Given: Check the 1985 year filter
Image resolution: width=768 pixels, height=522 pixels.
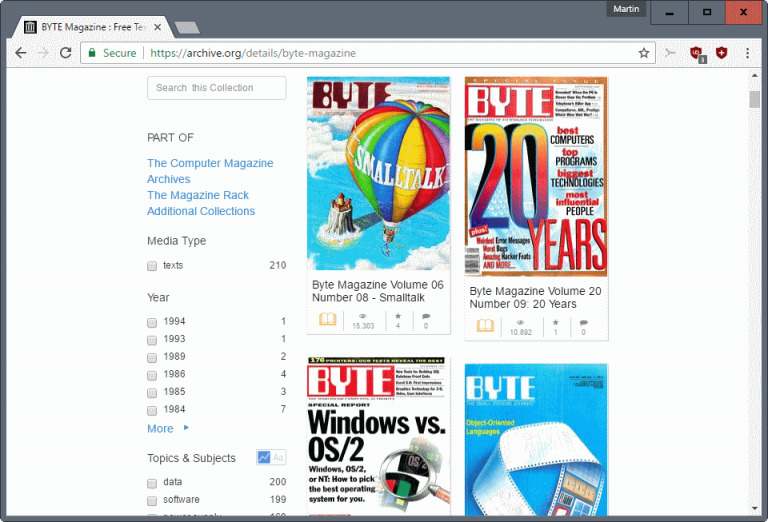Looking at the screenshot, I should point(152,393).
